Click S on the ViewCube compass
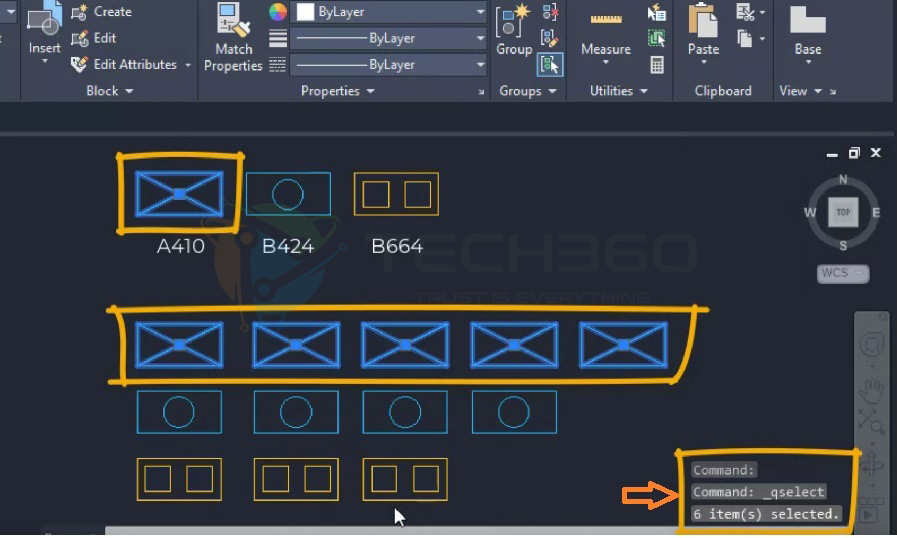The height and width of the screenshot is (538, 897). tap(843, 246)
